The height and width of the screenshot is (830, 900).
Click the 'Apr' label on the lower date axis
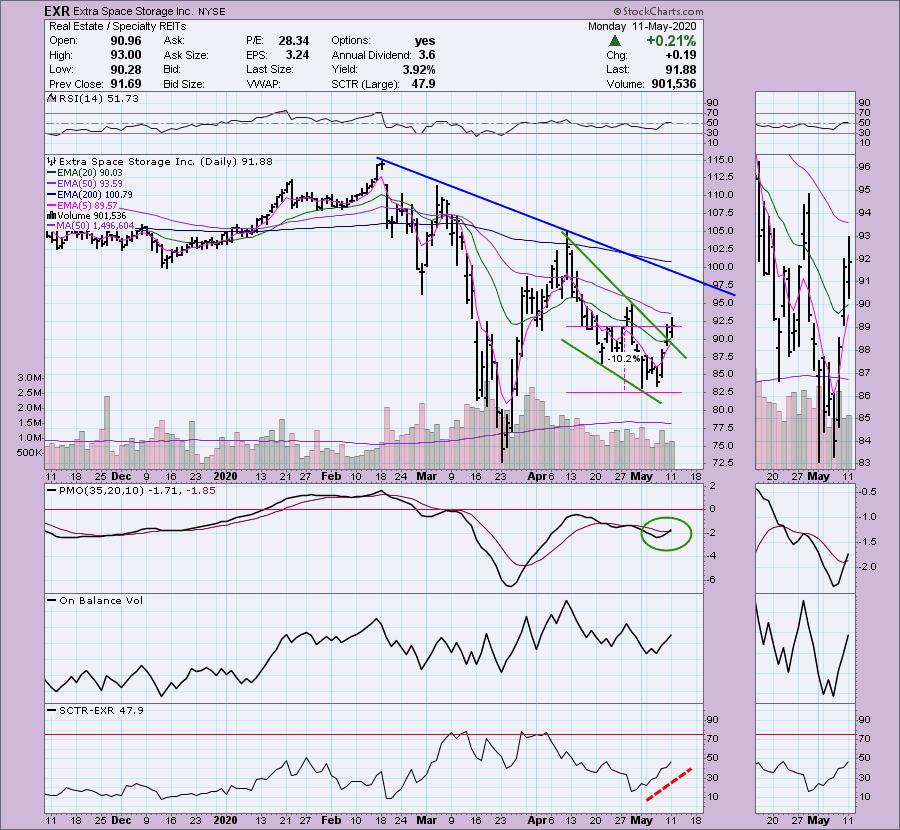[535, 821]
